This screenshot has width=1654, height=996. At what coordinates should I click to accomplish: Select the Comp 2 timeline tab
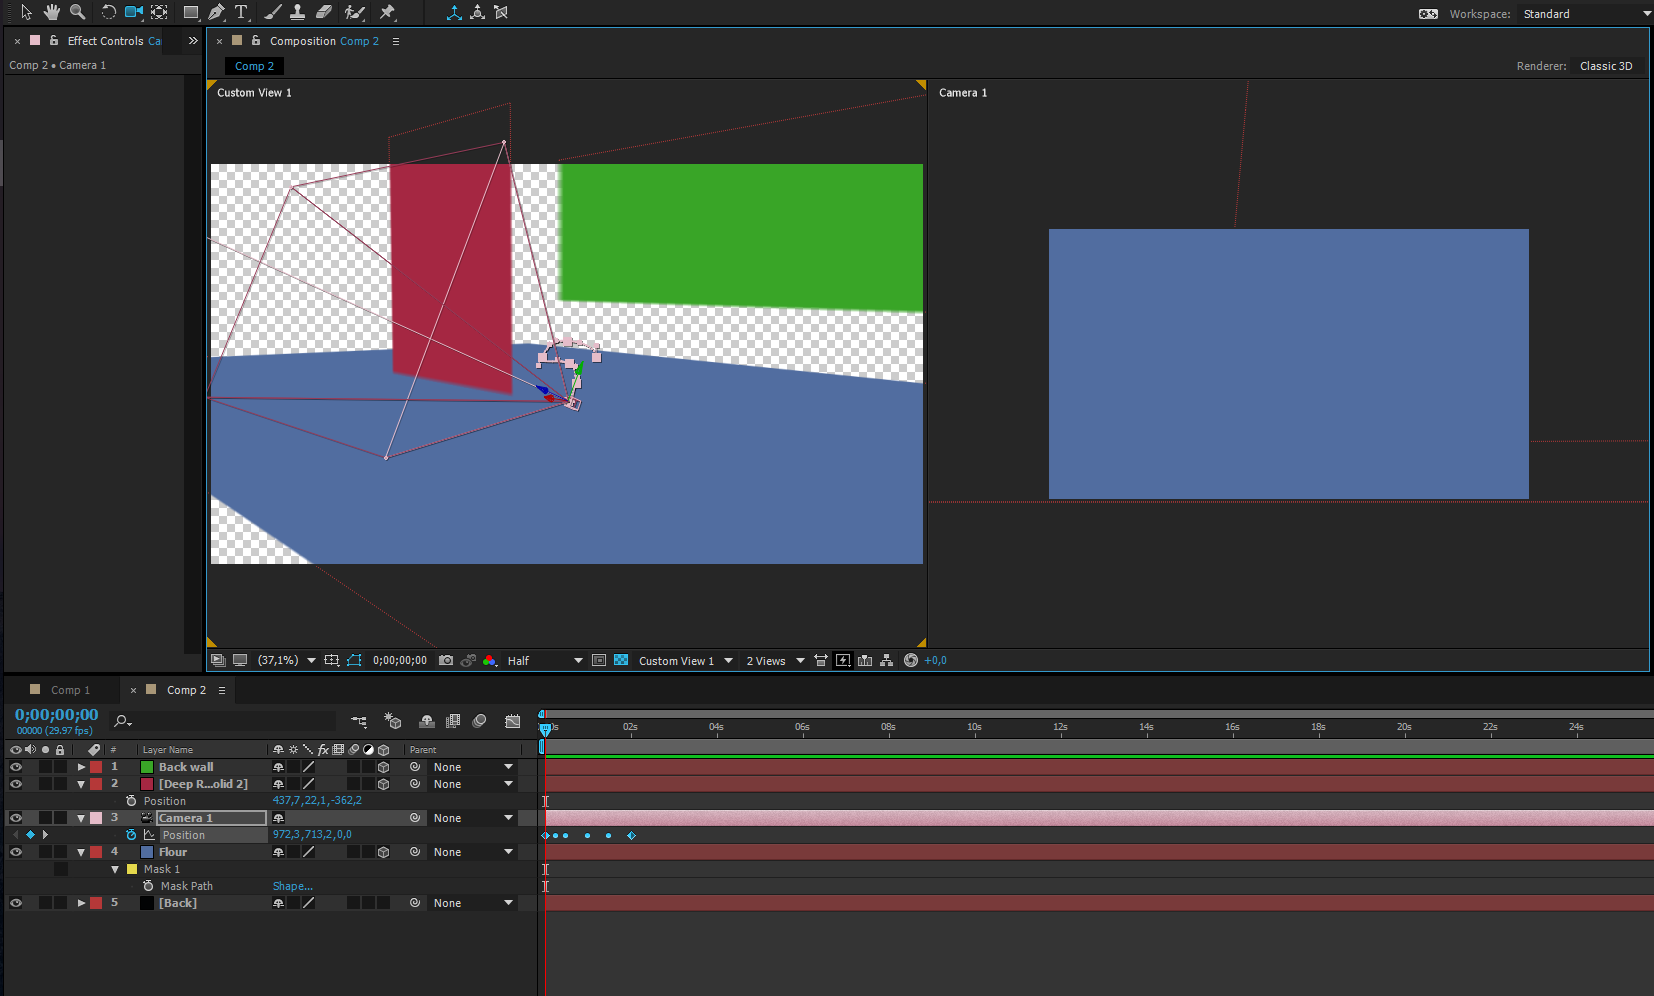click(x=186, y=690)
